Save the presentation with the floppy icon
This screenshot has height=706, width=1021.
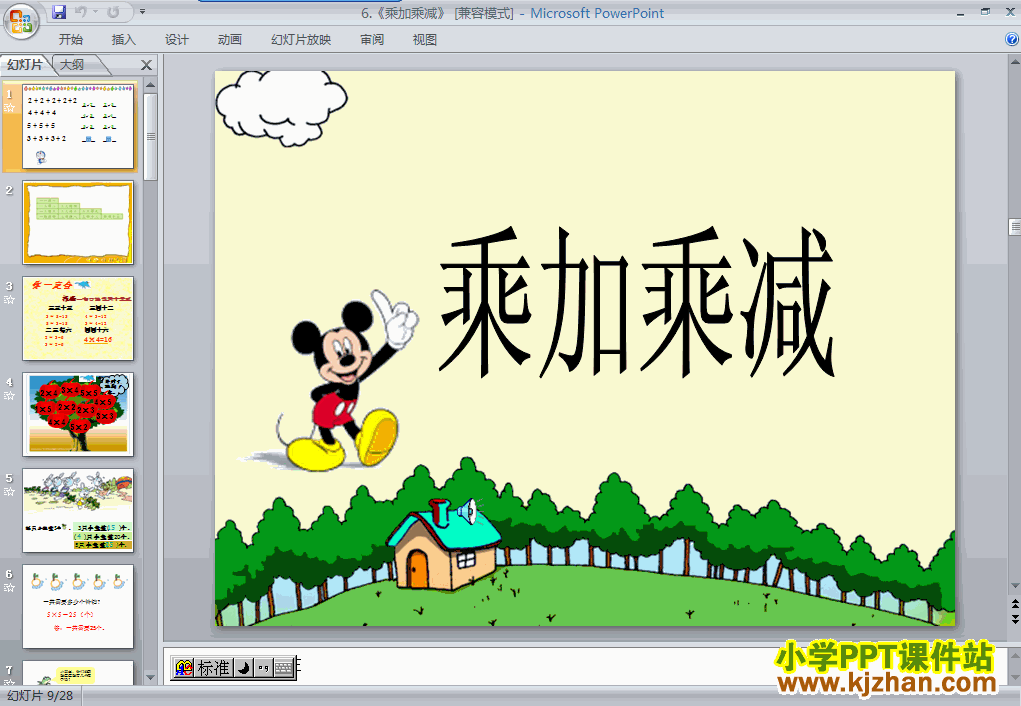(59, 12)
